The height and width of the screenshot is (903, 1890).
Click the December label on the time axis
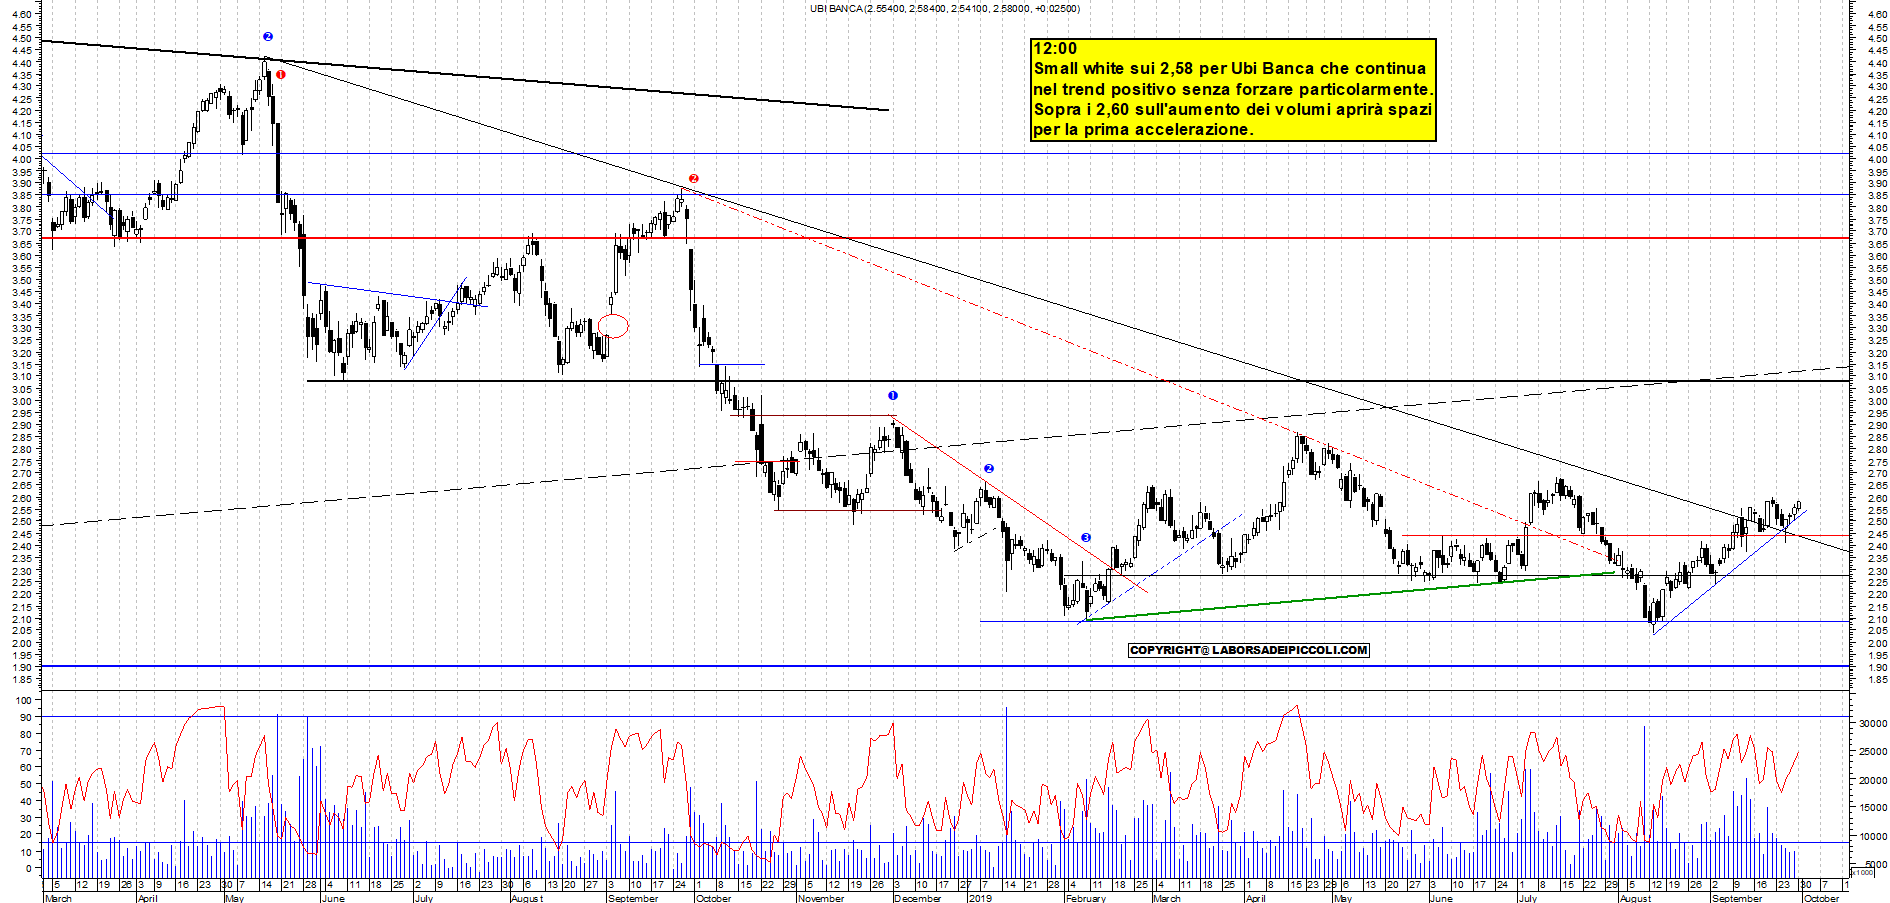[917, 898]
